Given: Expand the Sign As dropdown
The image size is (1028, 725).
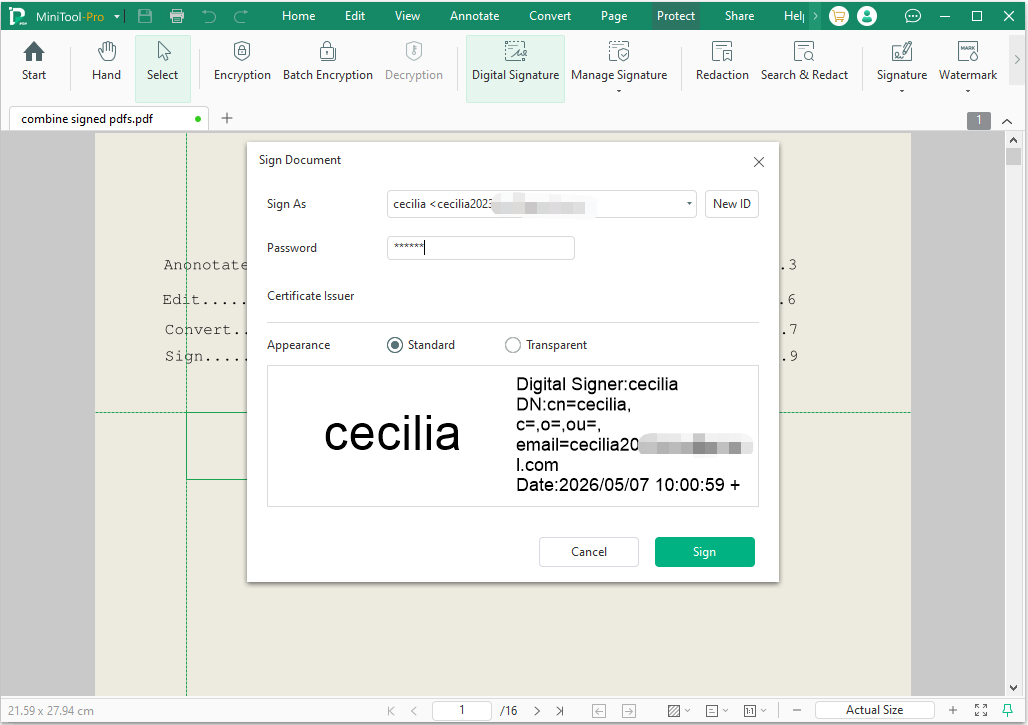Looking at the screenshot, I should click(x=689, y=204).
